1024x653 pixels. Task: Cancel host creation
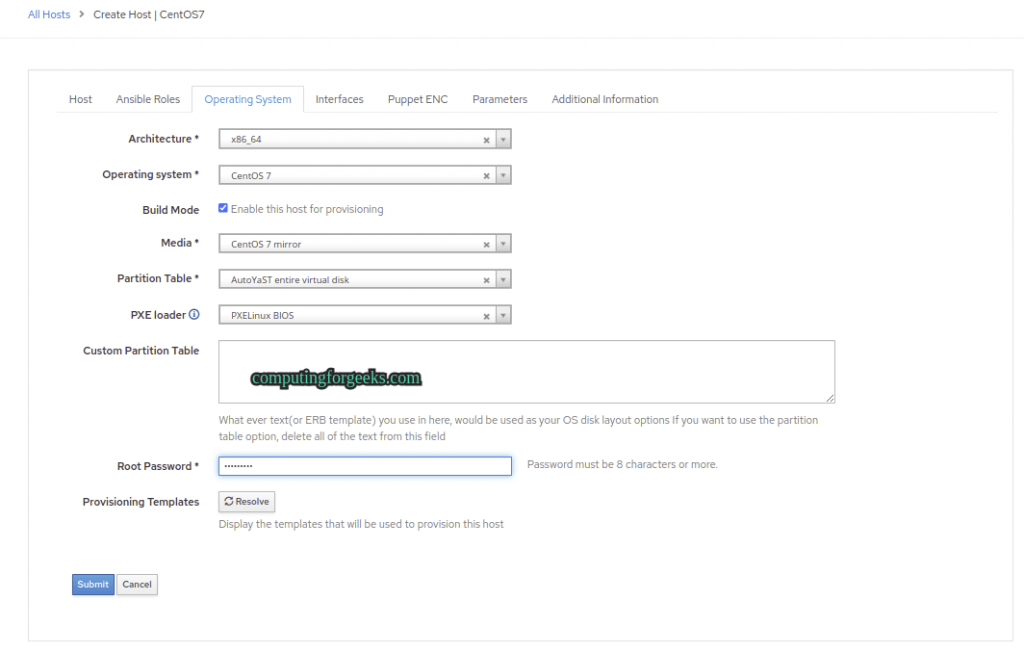tap(136, 584)
